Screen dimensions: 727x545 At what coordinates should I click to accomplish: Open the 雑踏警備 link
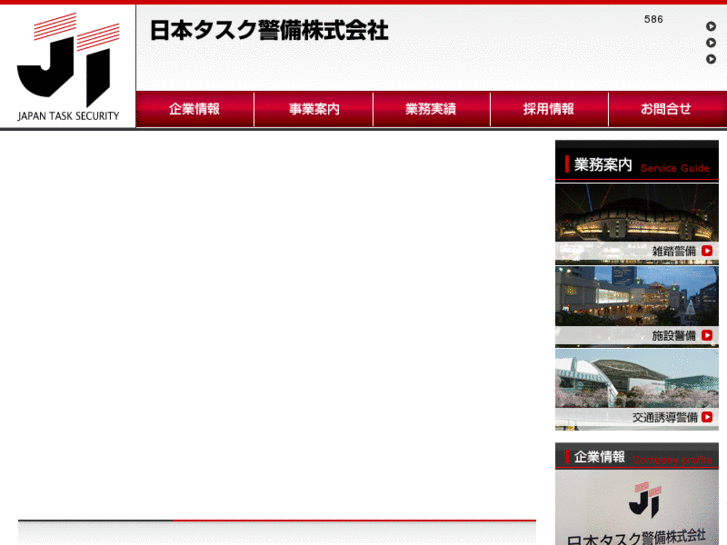[674, 251]
